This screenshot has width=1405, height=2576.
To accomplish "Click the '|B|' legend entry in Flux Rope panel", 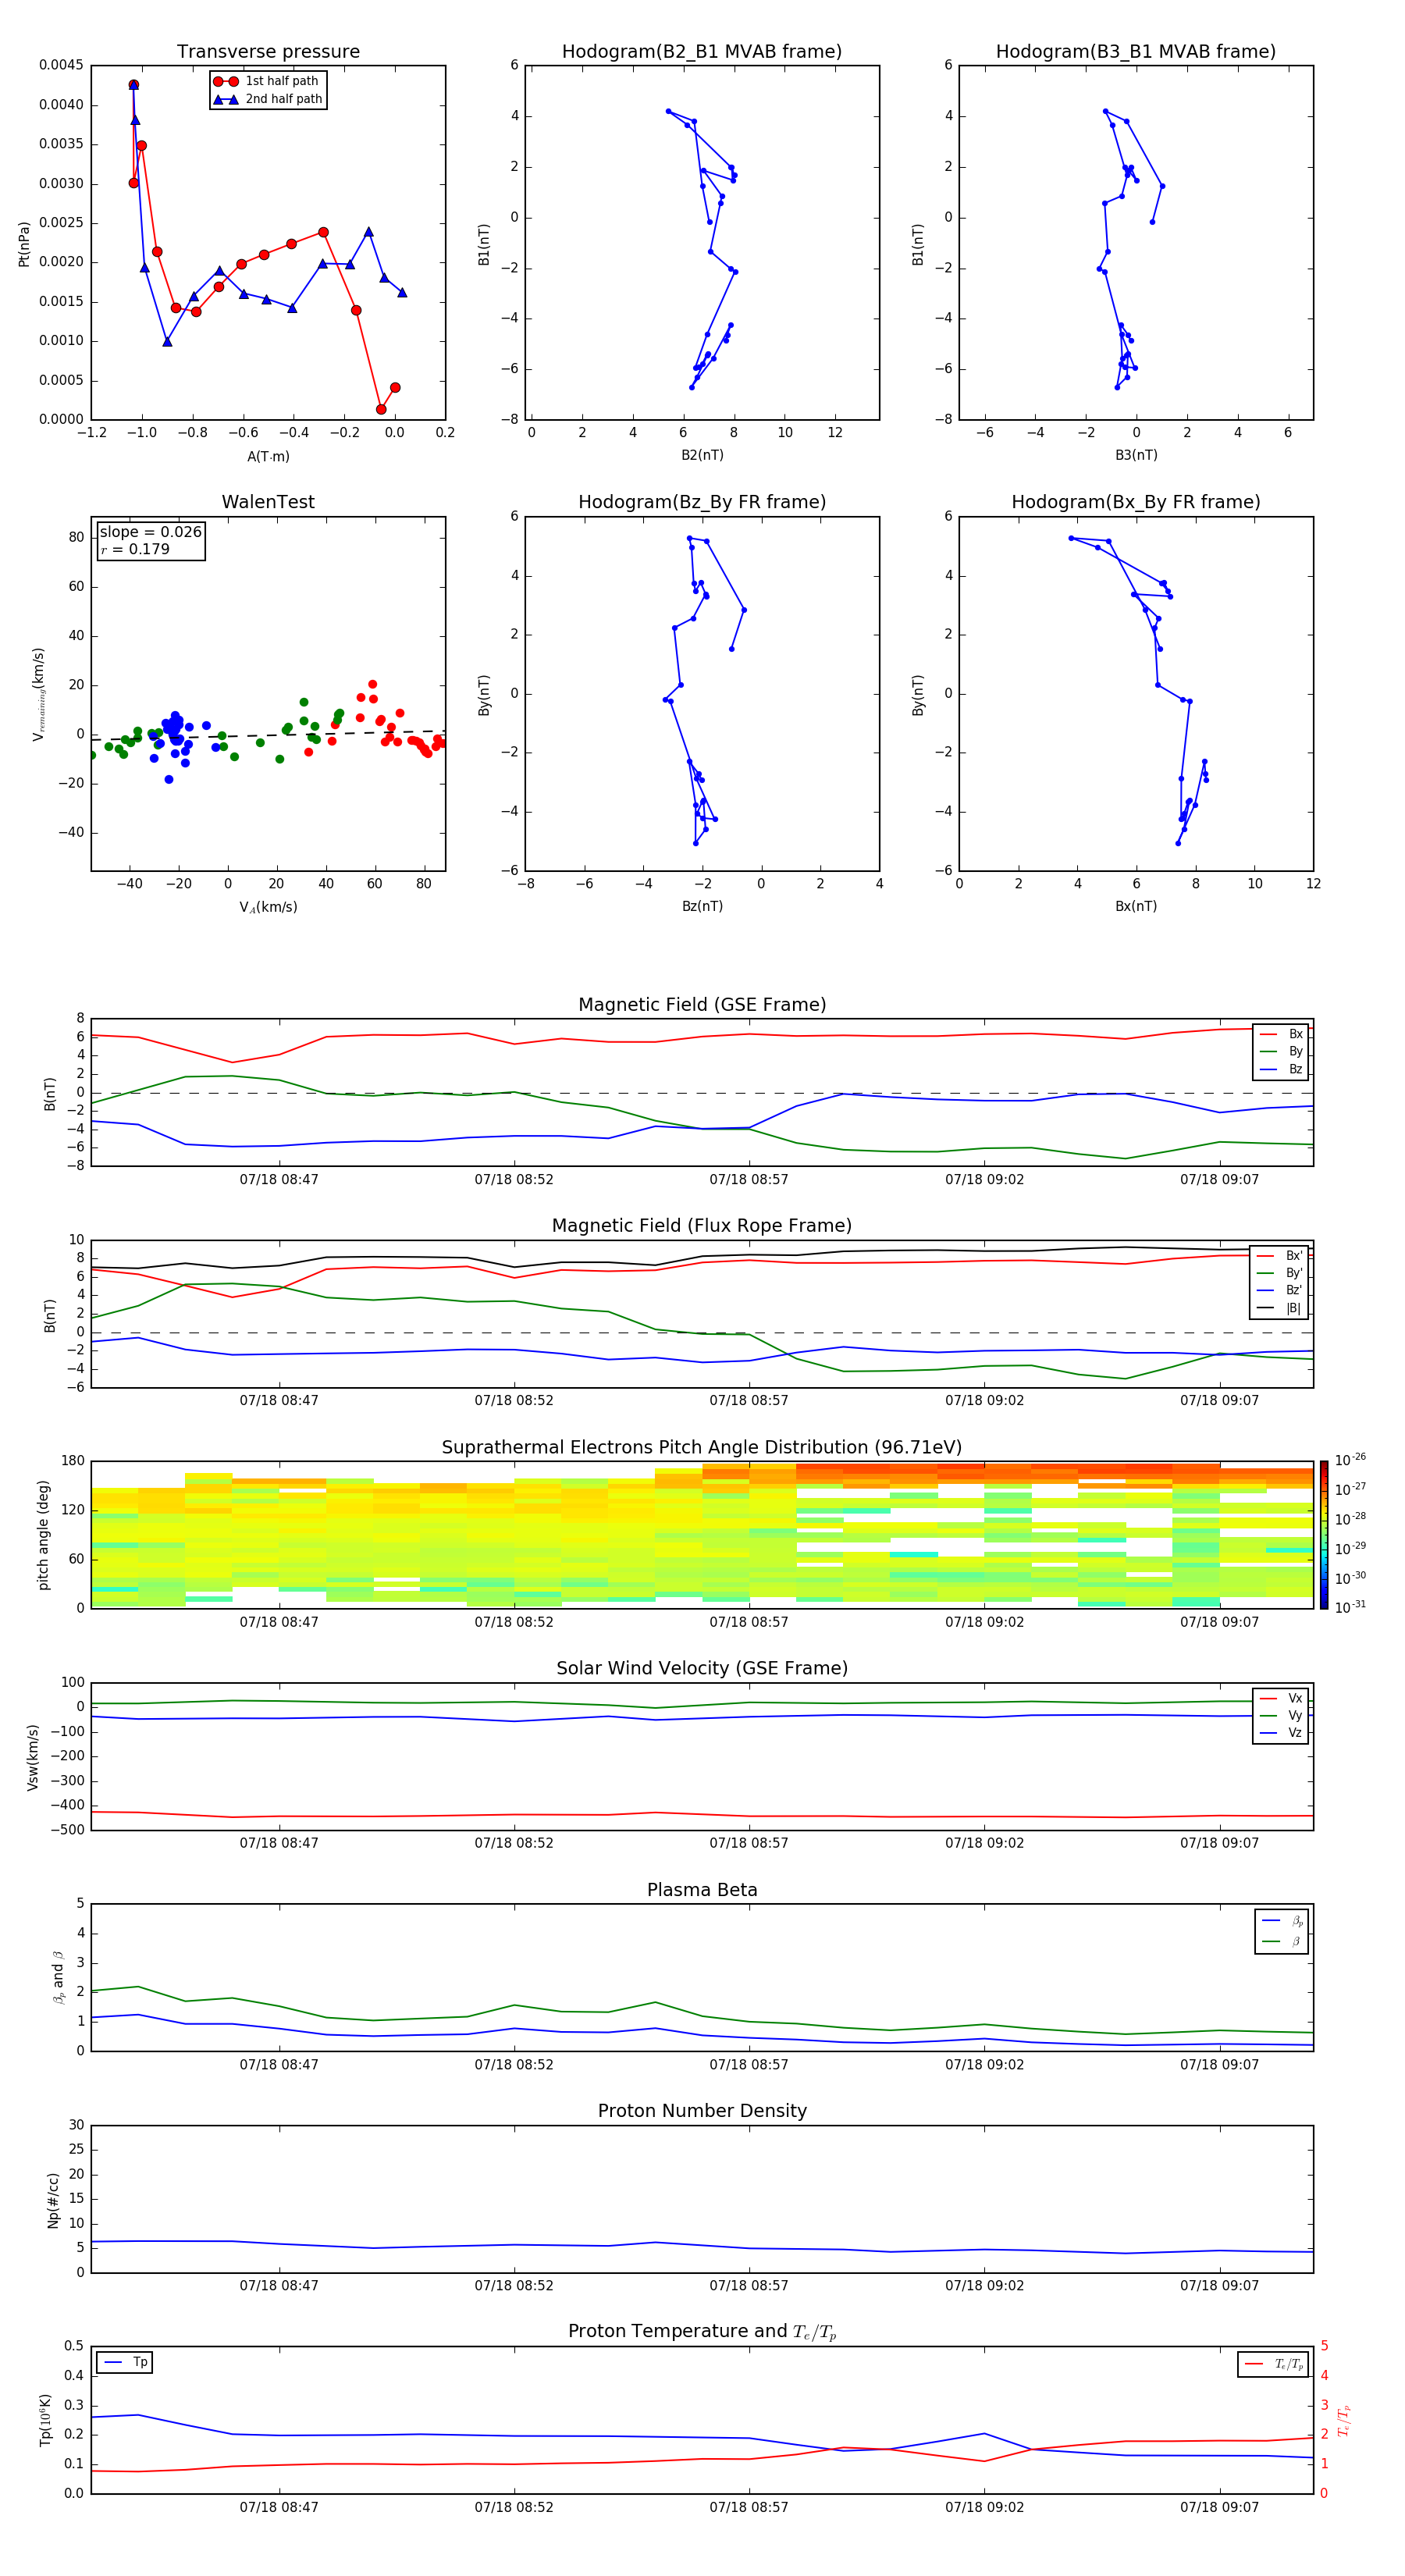I will coord(1280,1308).
